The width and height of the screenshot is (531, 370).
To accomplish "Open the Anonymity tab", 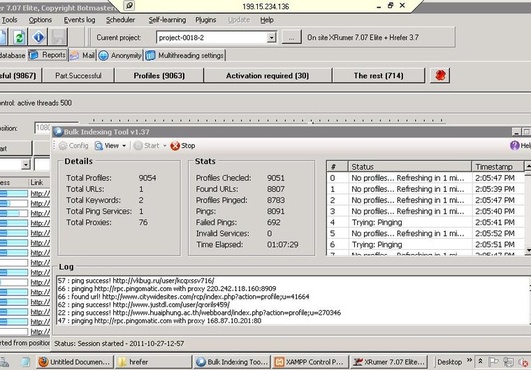I will coord(120,56).
